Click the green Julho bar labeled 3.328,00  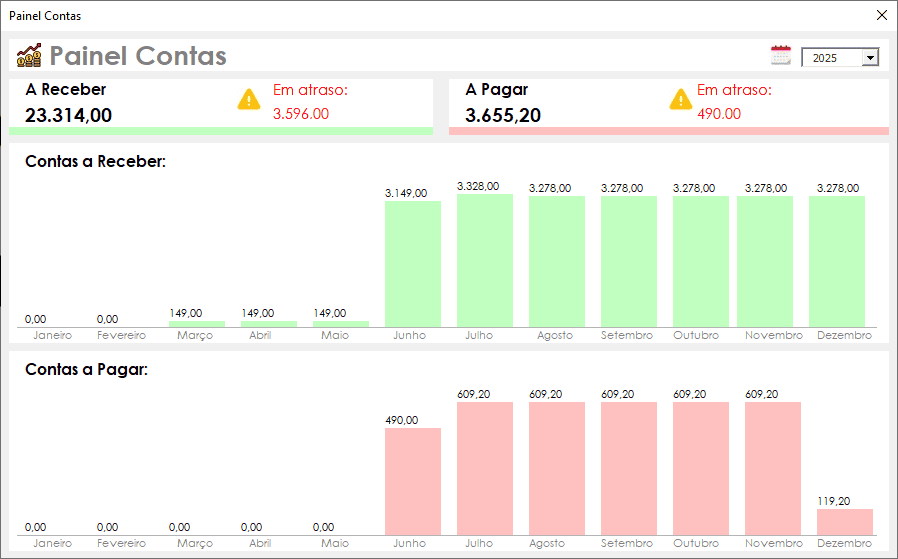[x=485, y=260]
